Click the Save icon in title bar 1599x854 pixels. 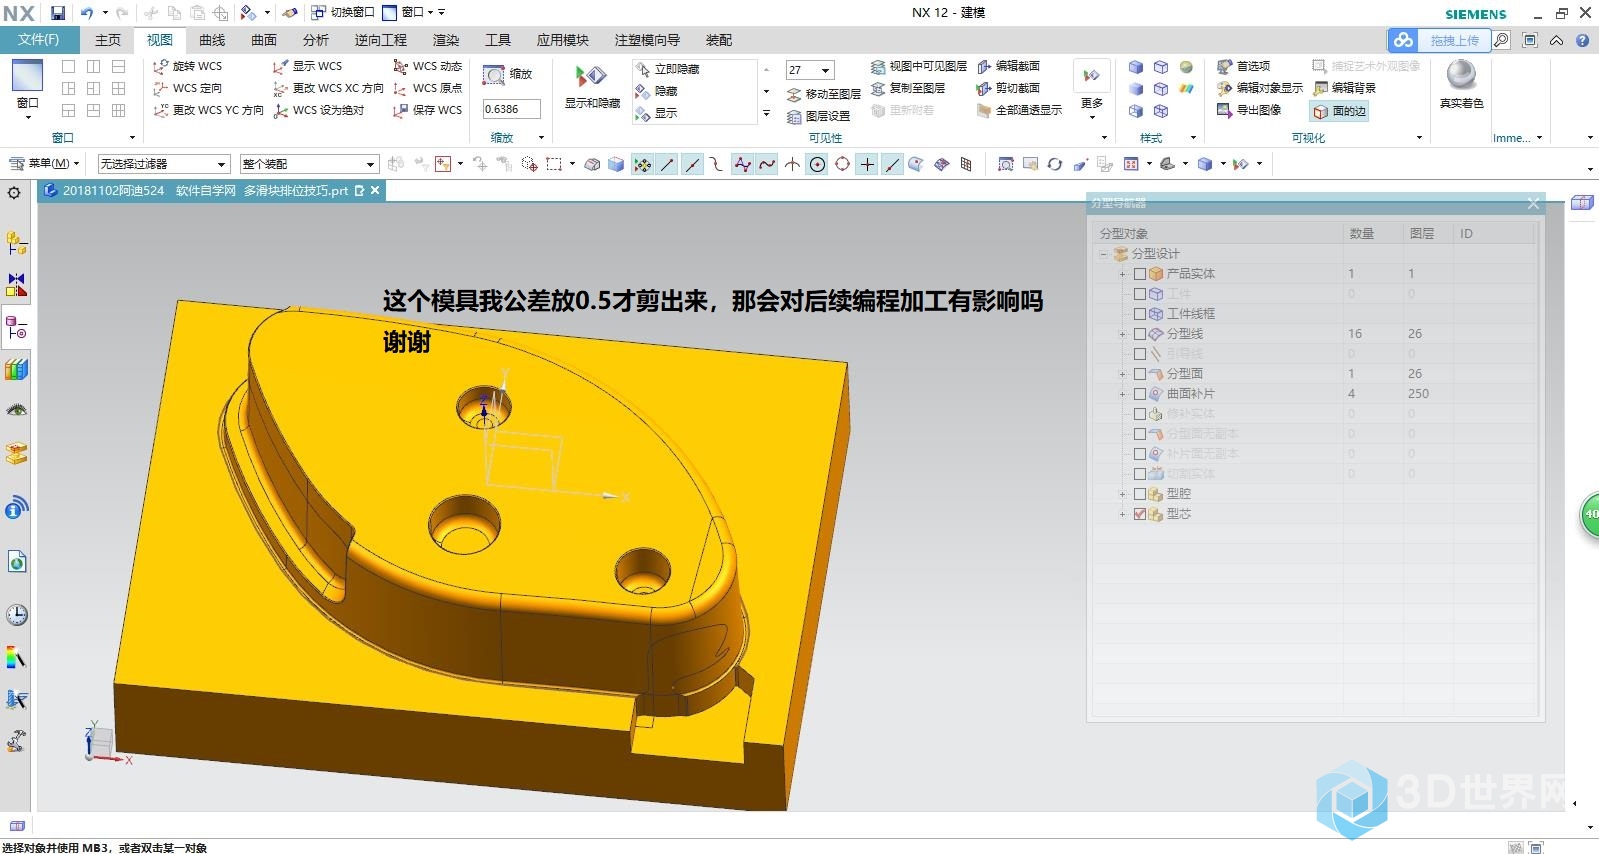pos(58,13)
